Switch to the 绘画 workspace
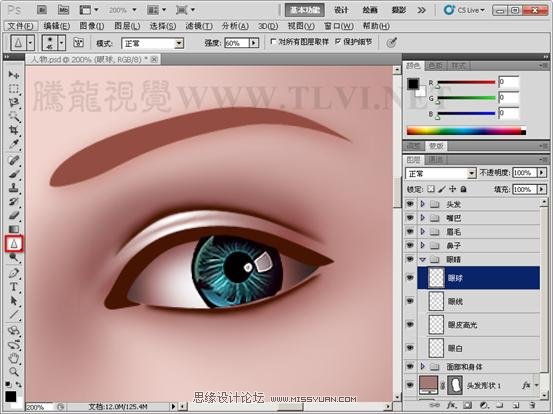553x414 pixels. click(x=370, y=10)
